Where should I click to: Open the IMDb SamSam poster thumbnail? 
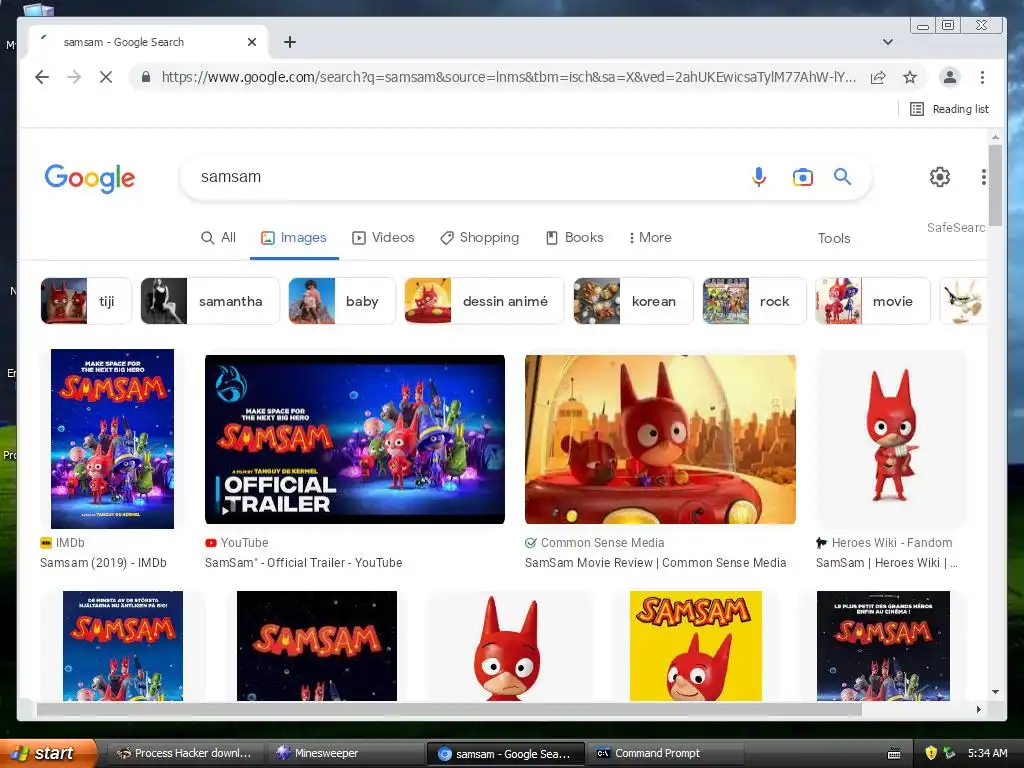pyautogui.click(x=112, y=439)
